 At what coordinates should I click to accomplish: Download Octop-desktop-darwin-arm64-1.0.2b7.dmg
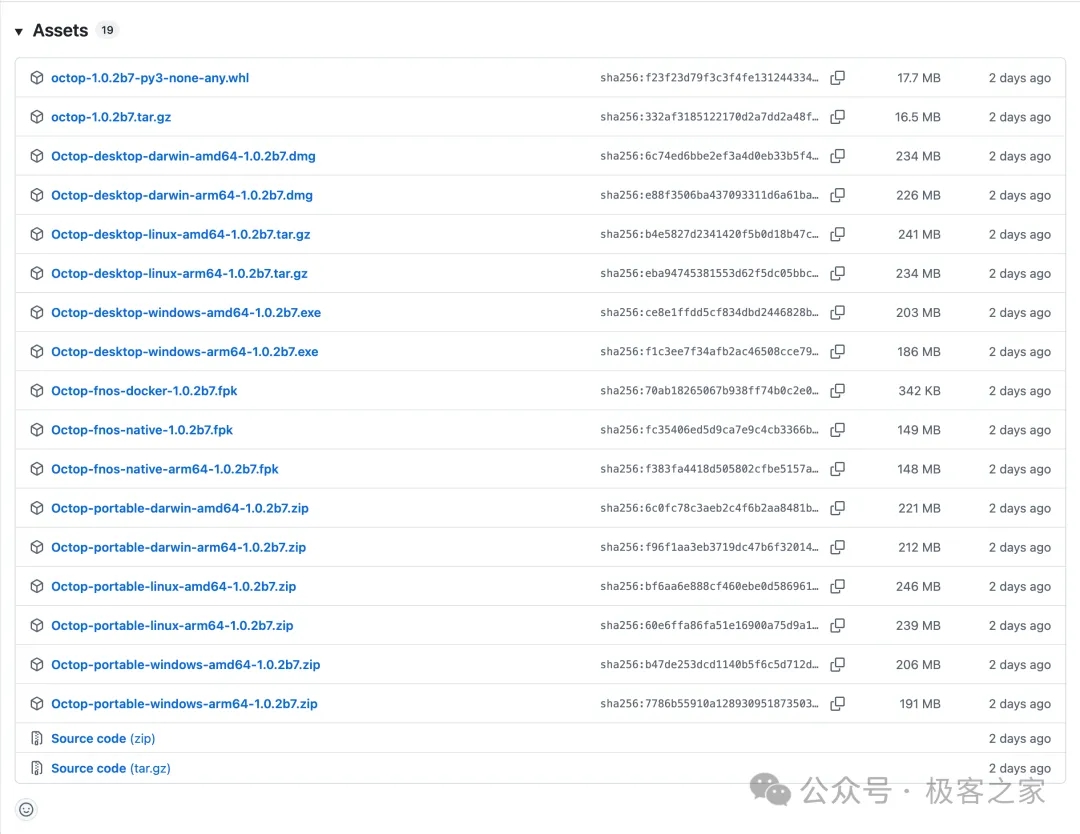182,196
